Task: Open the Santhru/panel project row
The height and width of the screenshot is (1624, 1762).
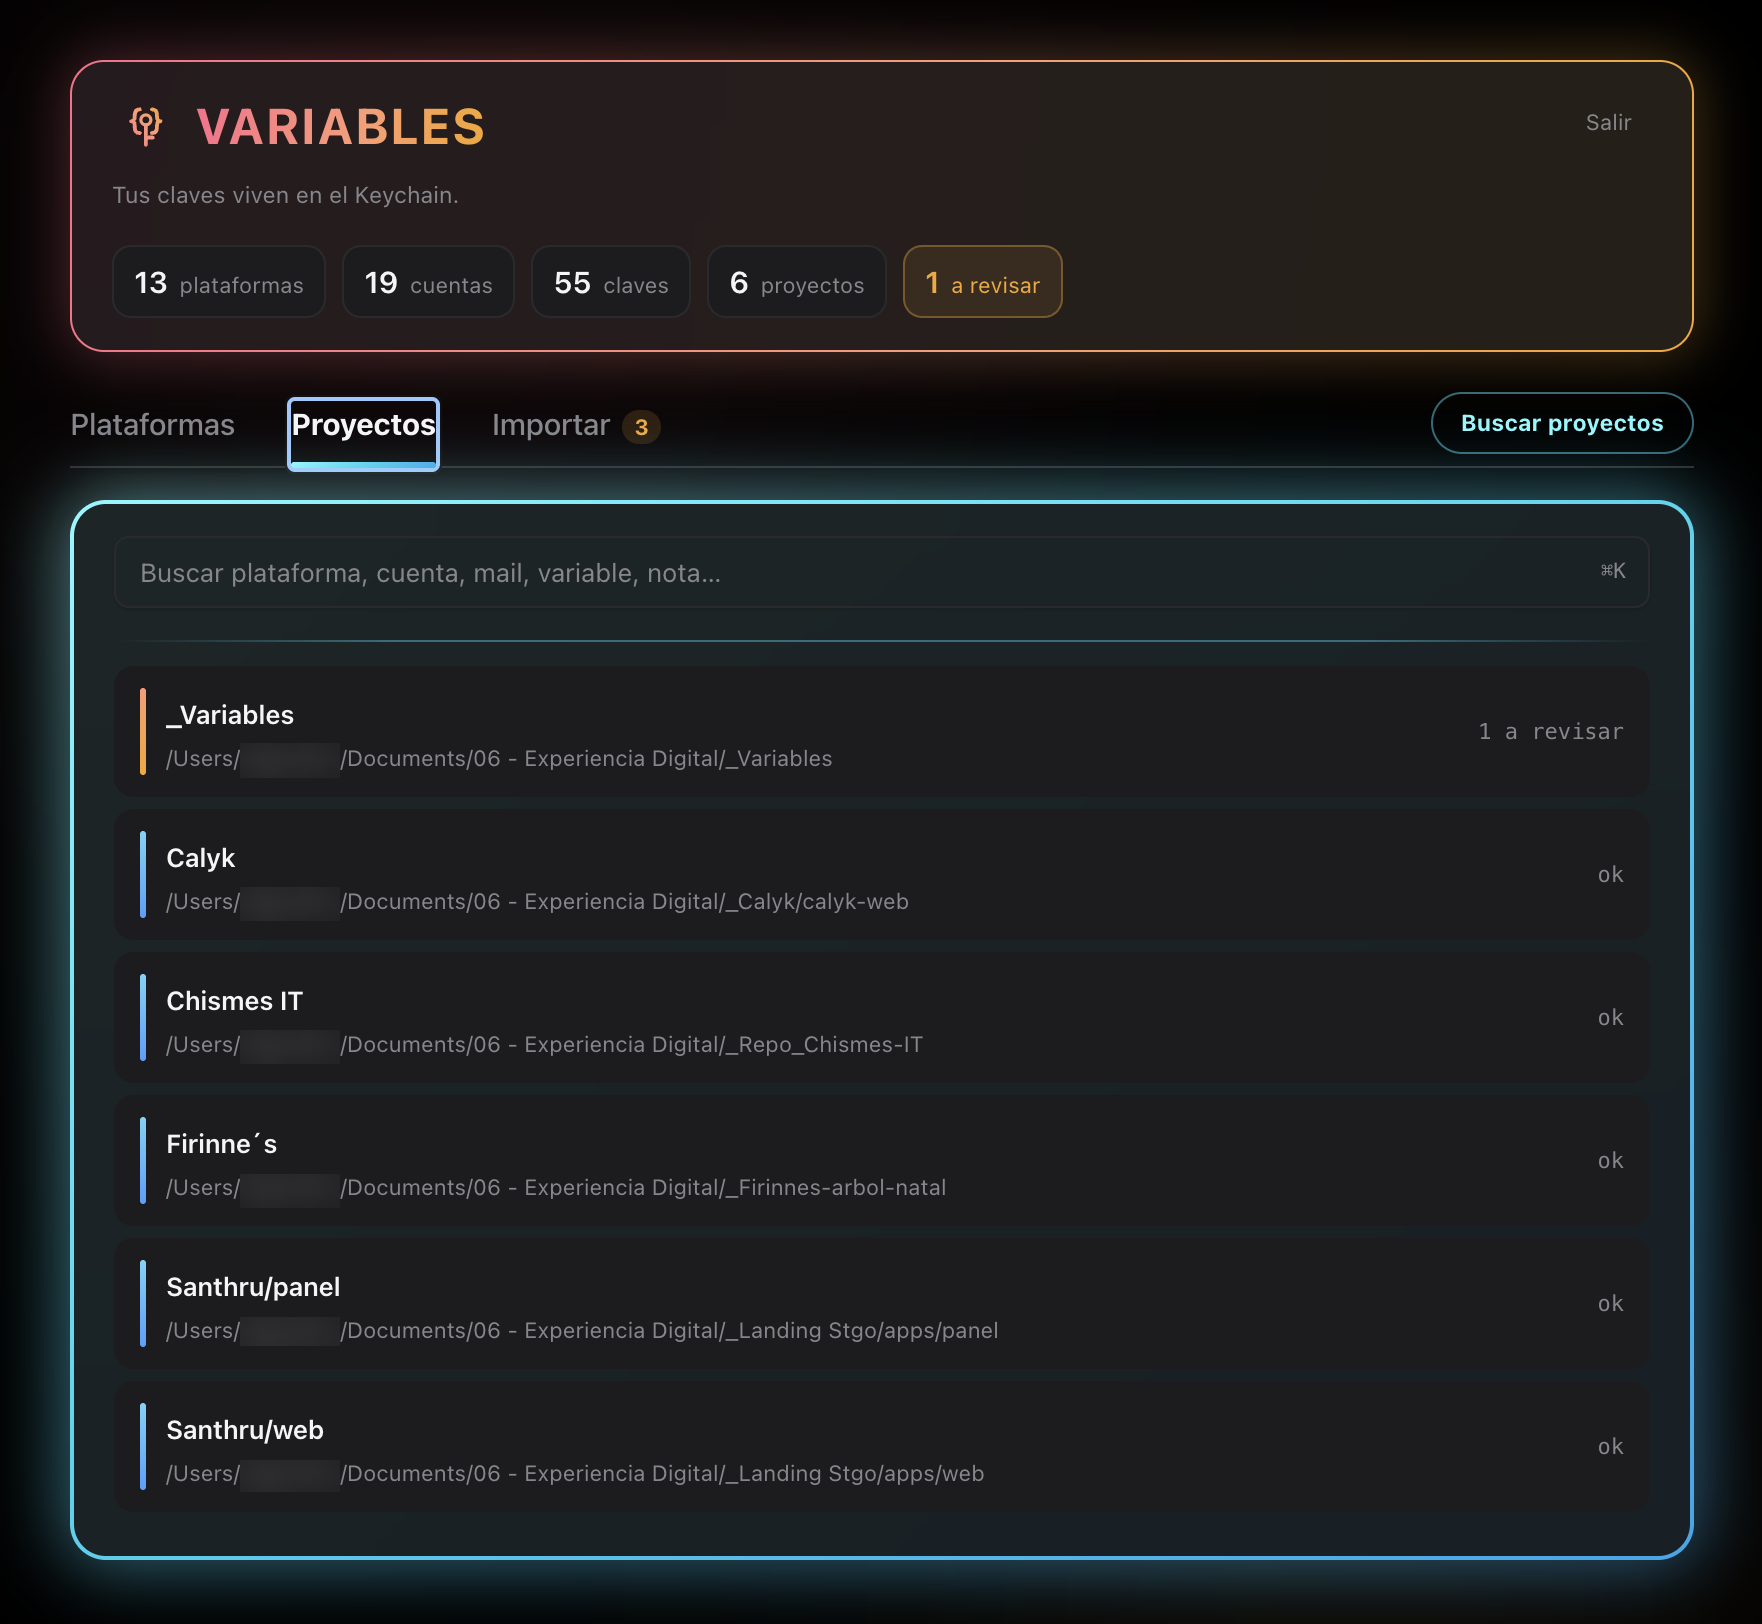Action: 881,1303
